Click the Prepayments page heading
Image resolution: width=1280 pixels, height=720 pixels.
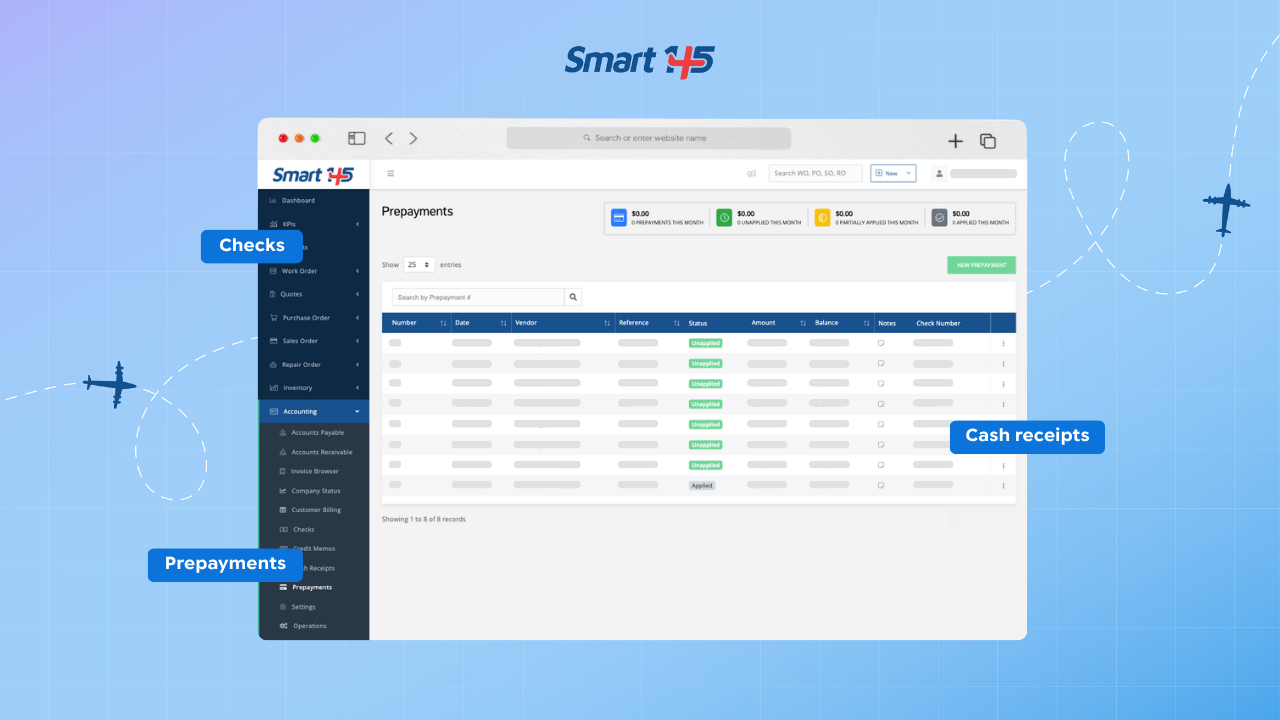pyautogui.click(x=417, y=211)
